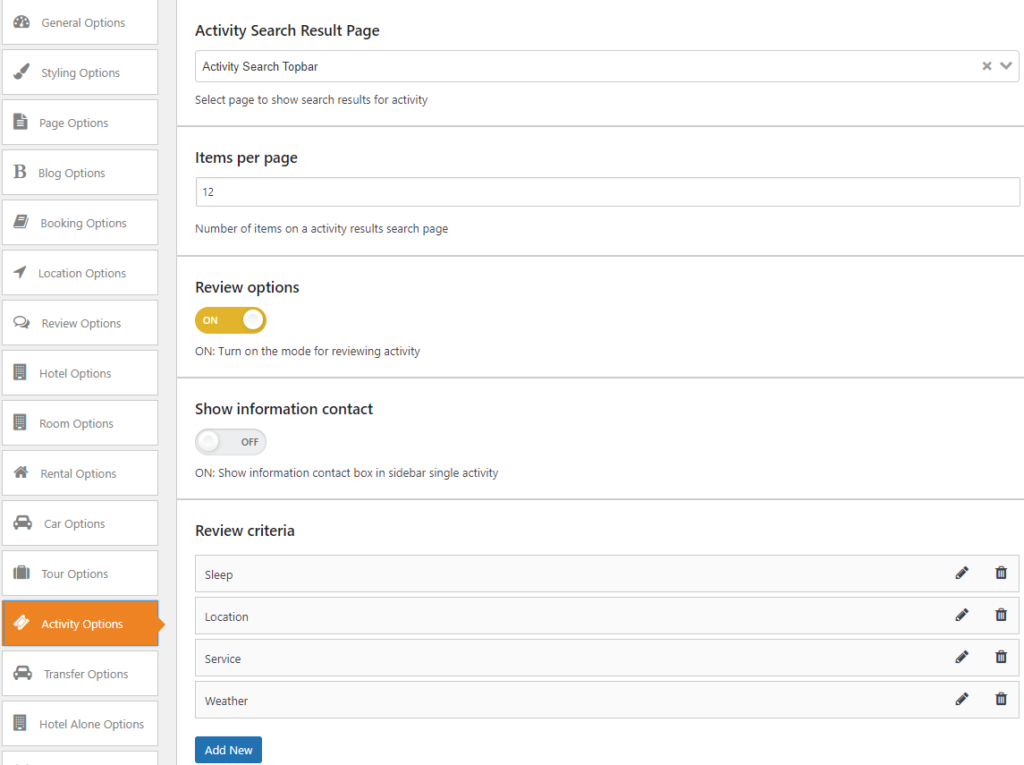Screen dimensions: 1024x765
Task: Click the pencil edit icon for Sleep
Action: 962,573
